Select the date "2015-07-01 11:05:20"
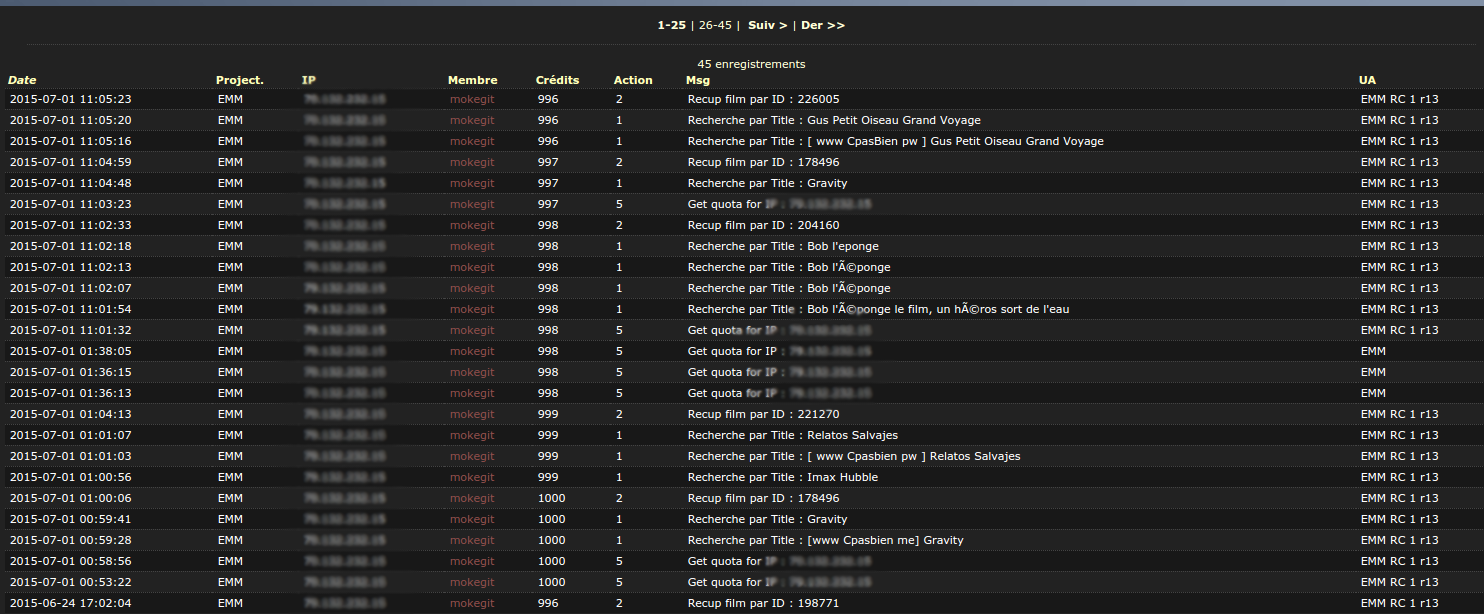The height and width of the screenshot is (614, 1484). tap(70, 120)
